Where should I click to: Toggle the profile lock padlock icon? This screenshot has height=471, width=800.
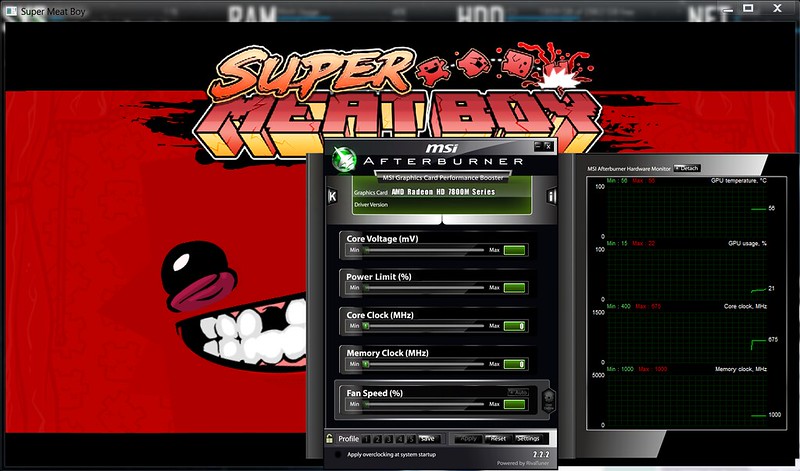(329, 438)
